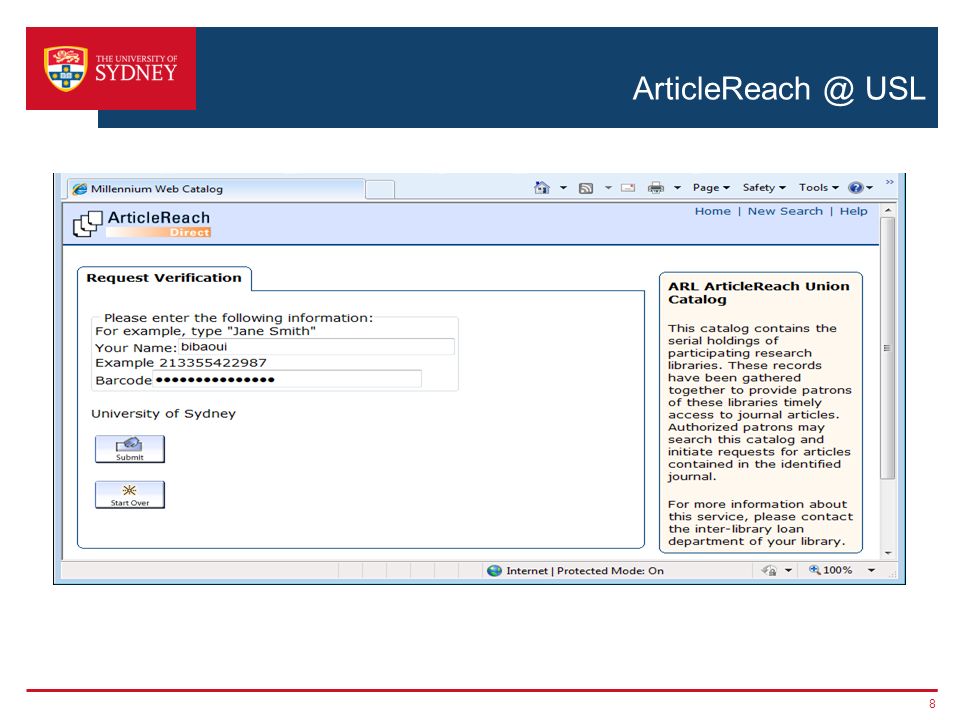Click the ArticleReach Direct logo

(142, 223)
